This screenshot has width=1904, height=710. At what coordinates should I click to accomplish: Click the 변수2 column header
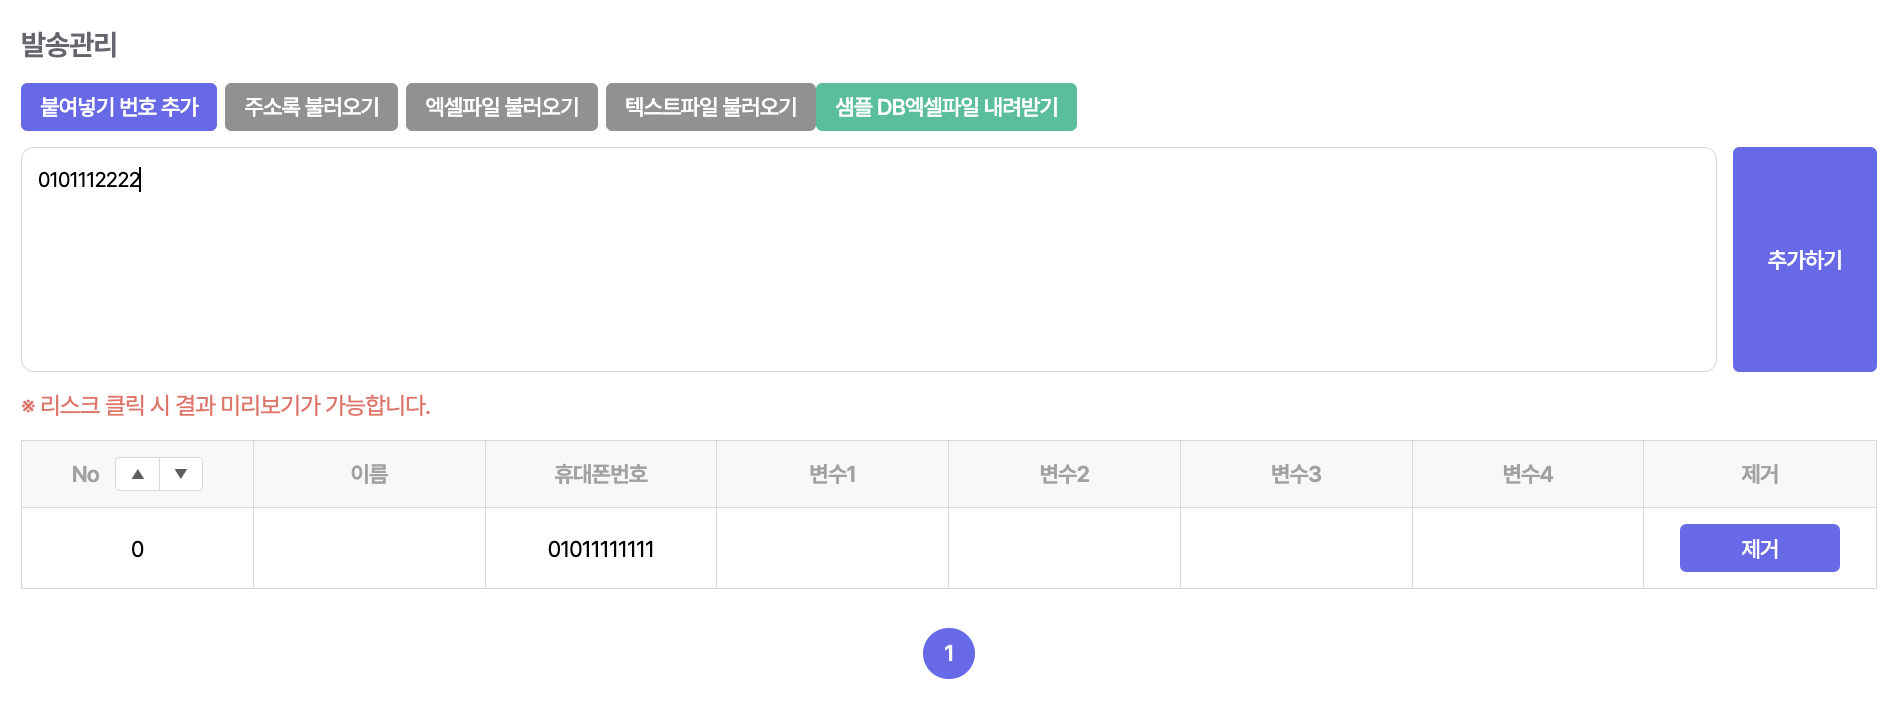tap(1064, 474)
